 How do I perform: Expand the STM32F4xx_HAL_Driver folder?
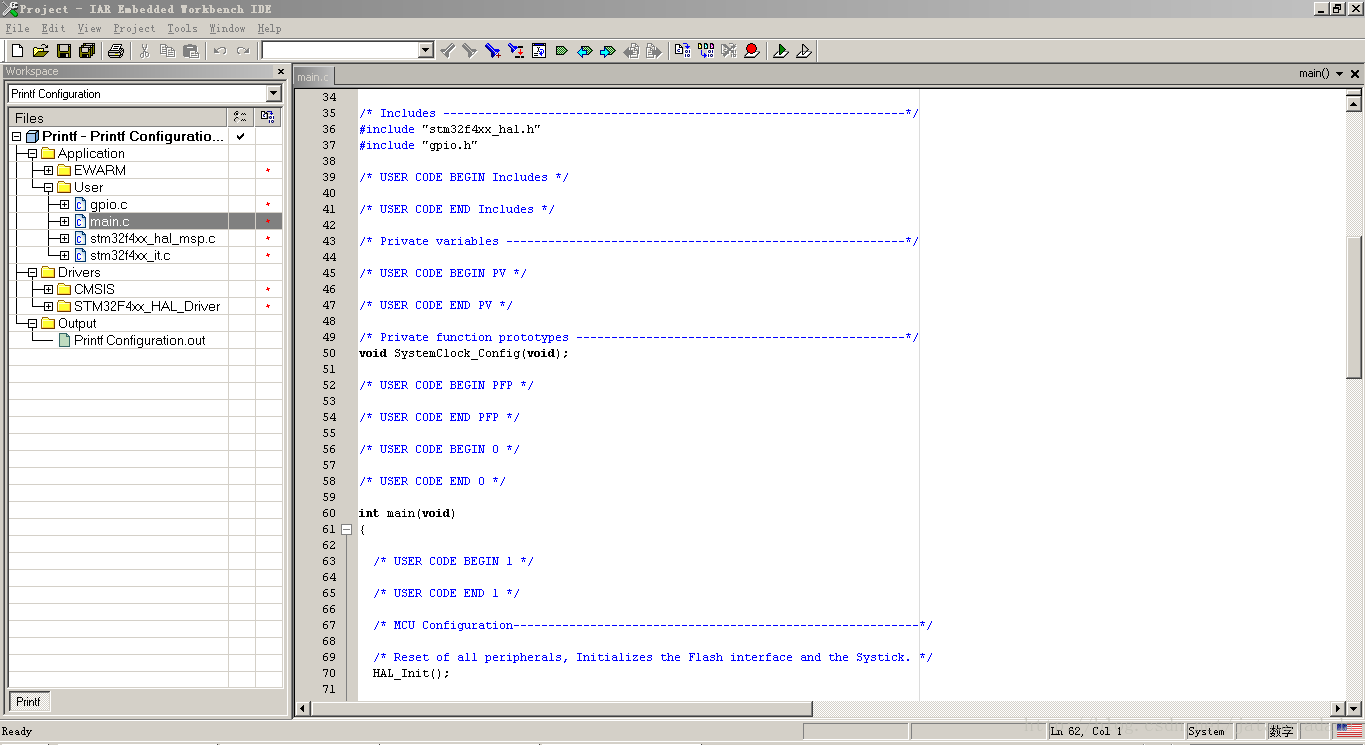click(48, 306)
